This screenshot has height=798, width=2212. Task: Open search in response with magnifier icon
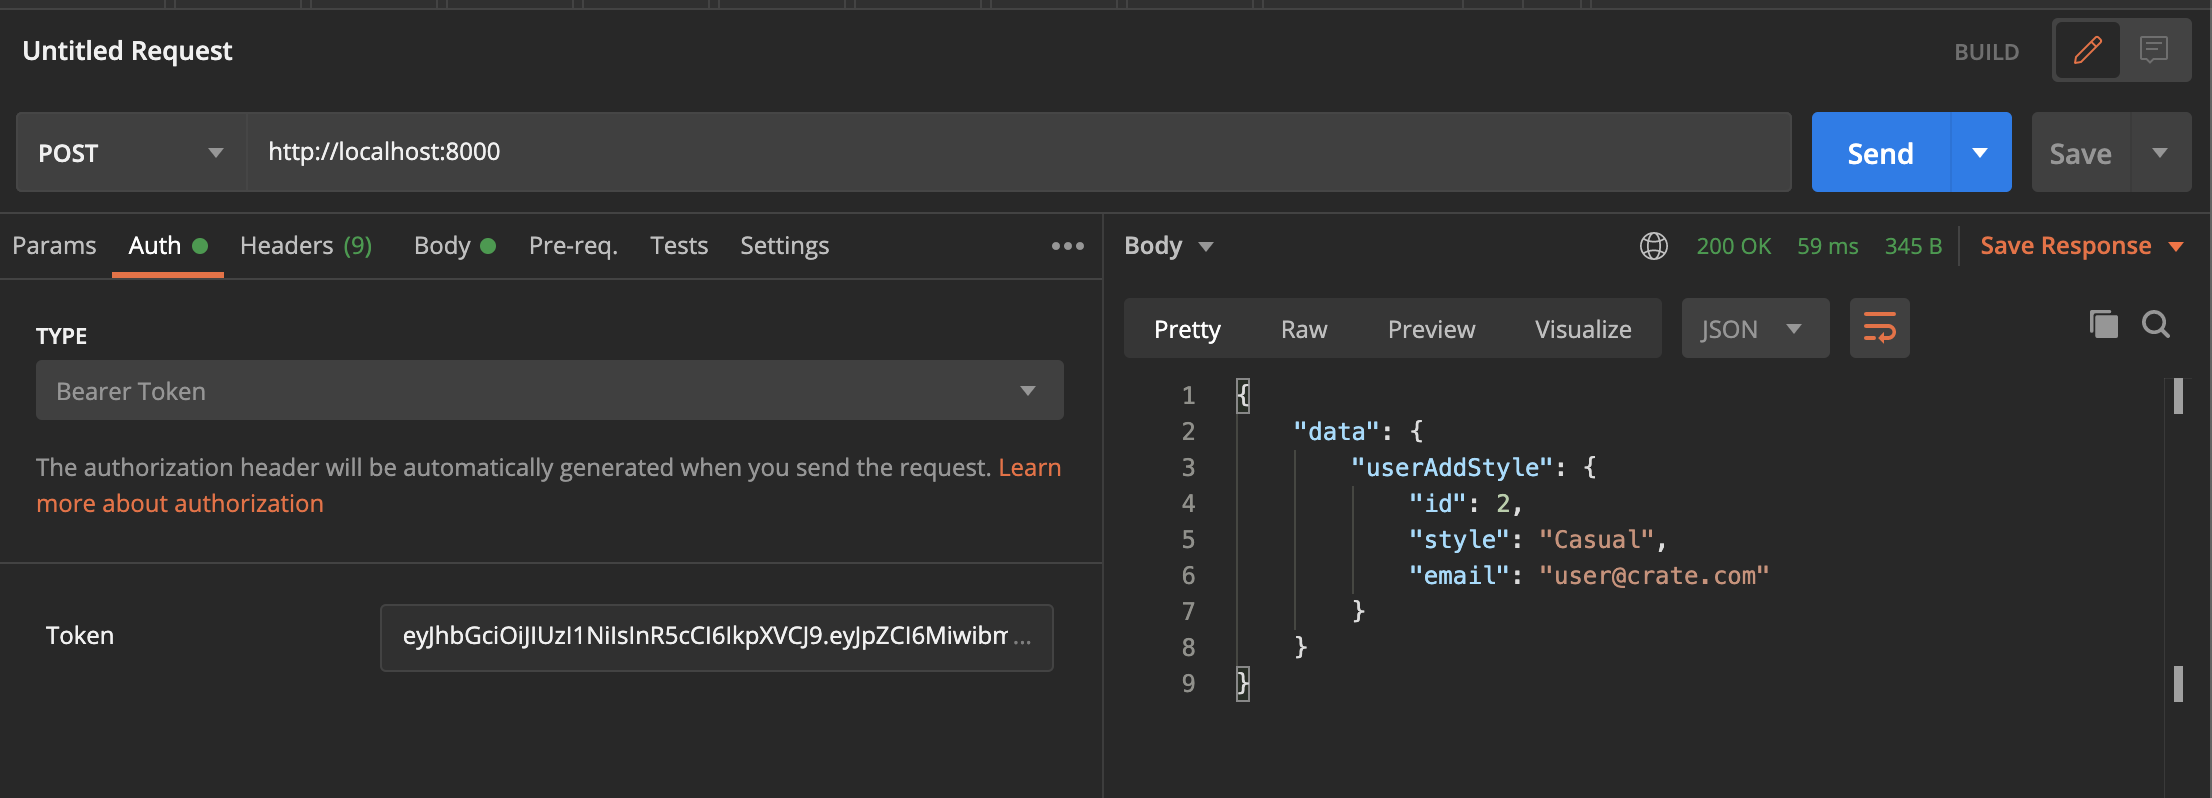2156,324
